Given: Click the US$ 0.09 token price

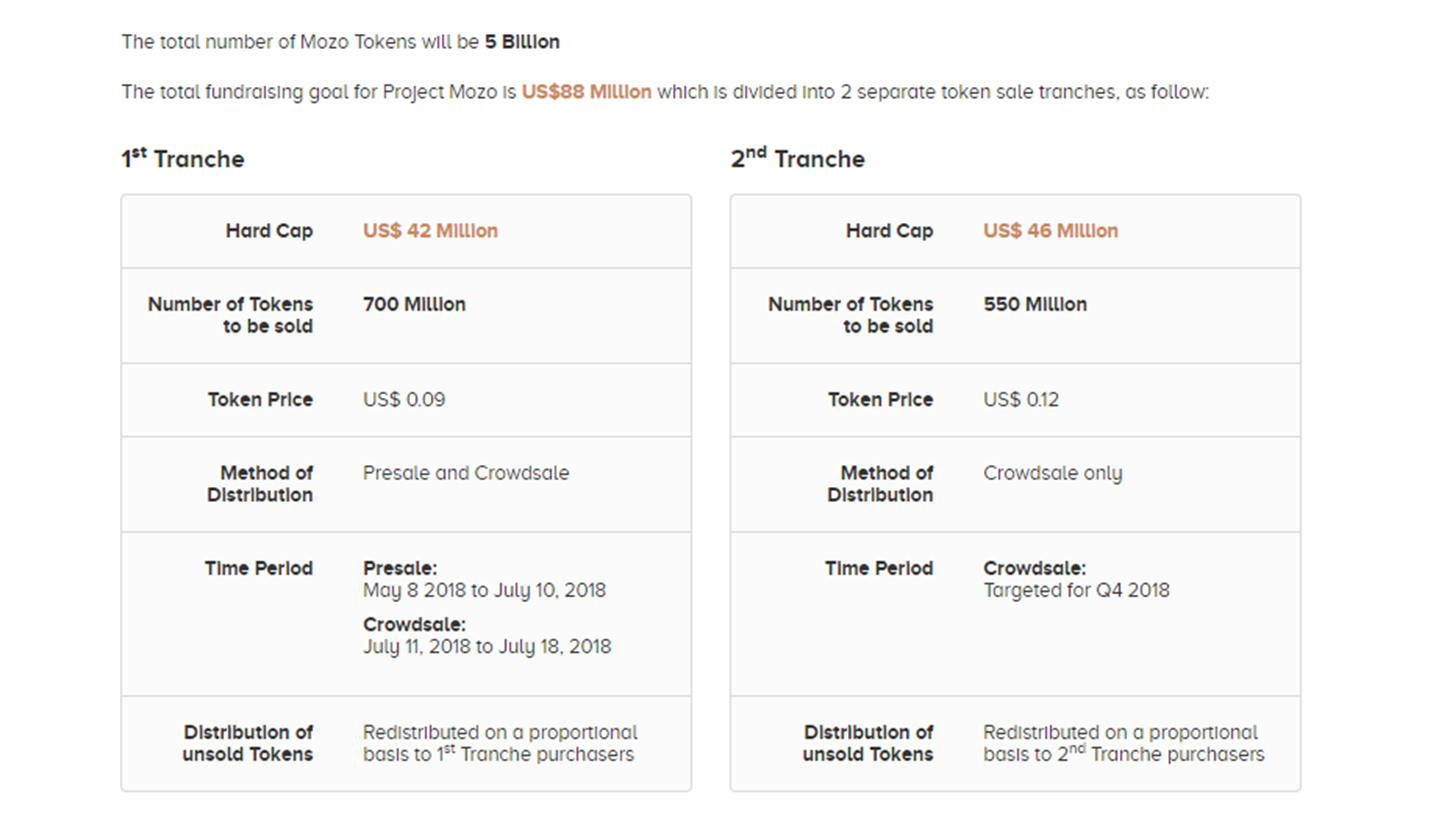Looking at the screenshot, I should (404, 400).
